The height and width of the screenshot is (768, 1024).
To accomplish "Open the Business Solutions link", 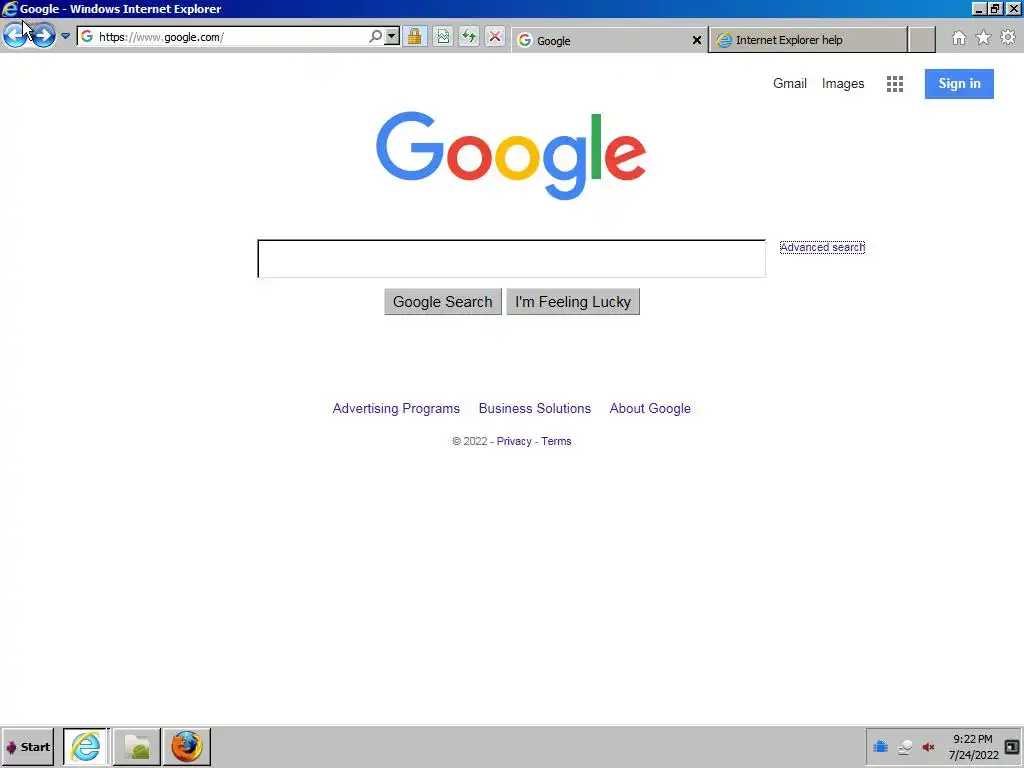I will click(x=534, y=408).
